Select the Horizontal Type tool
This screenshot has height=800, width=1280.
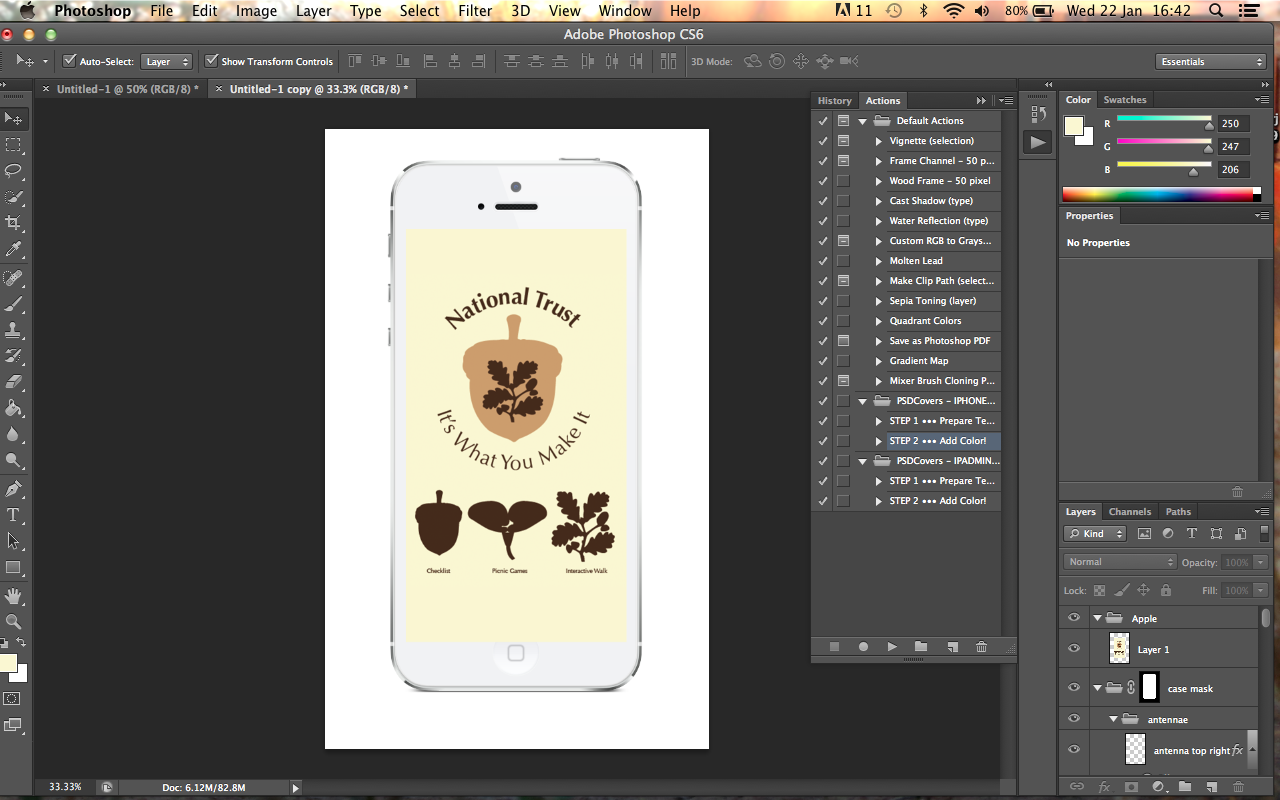coord(14,515)
